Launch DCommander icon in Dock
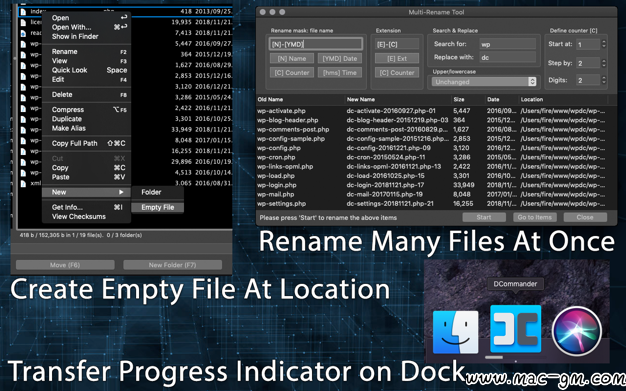The image size is (626, 391). tap(515, 329)
